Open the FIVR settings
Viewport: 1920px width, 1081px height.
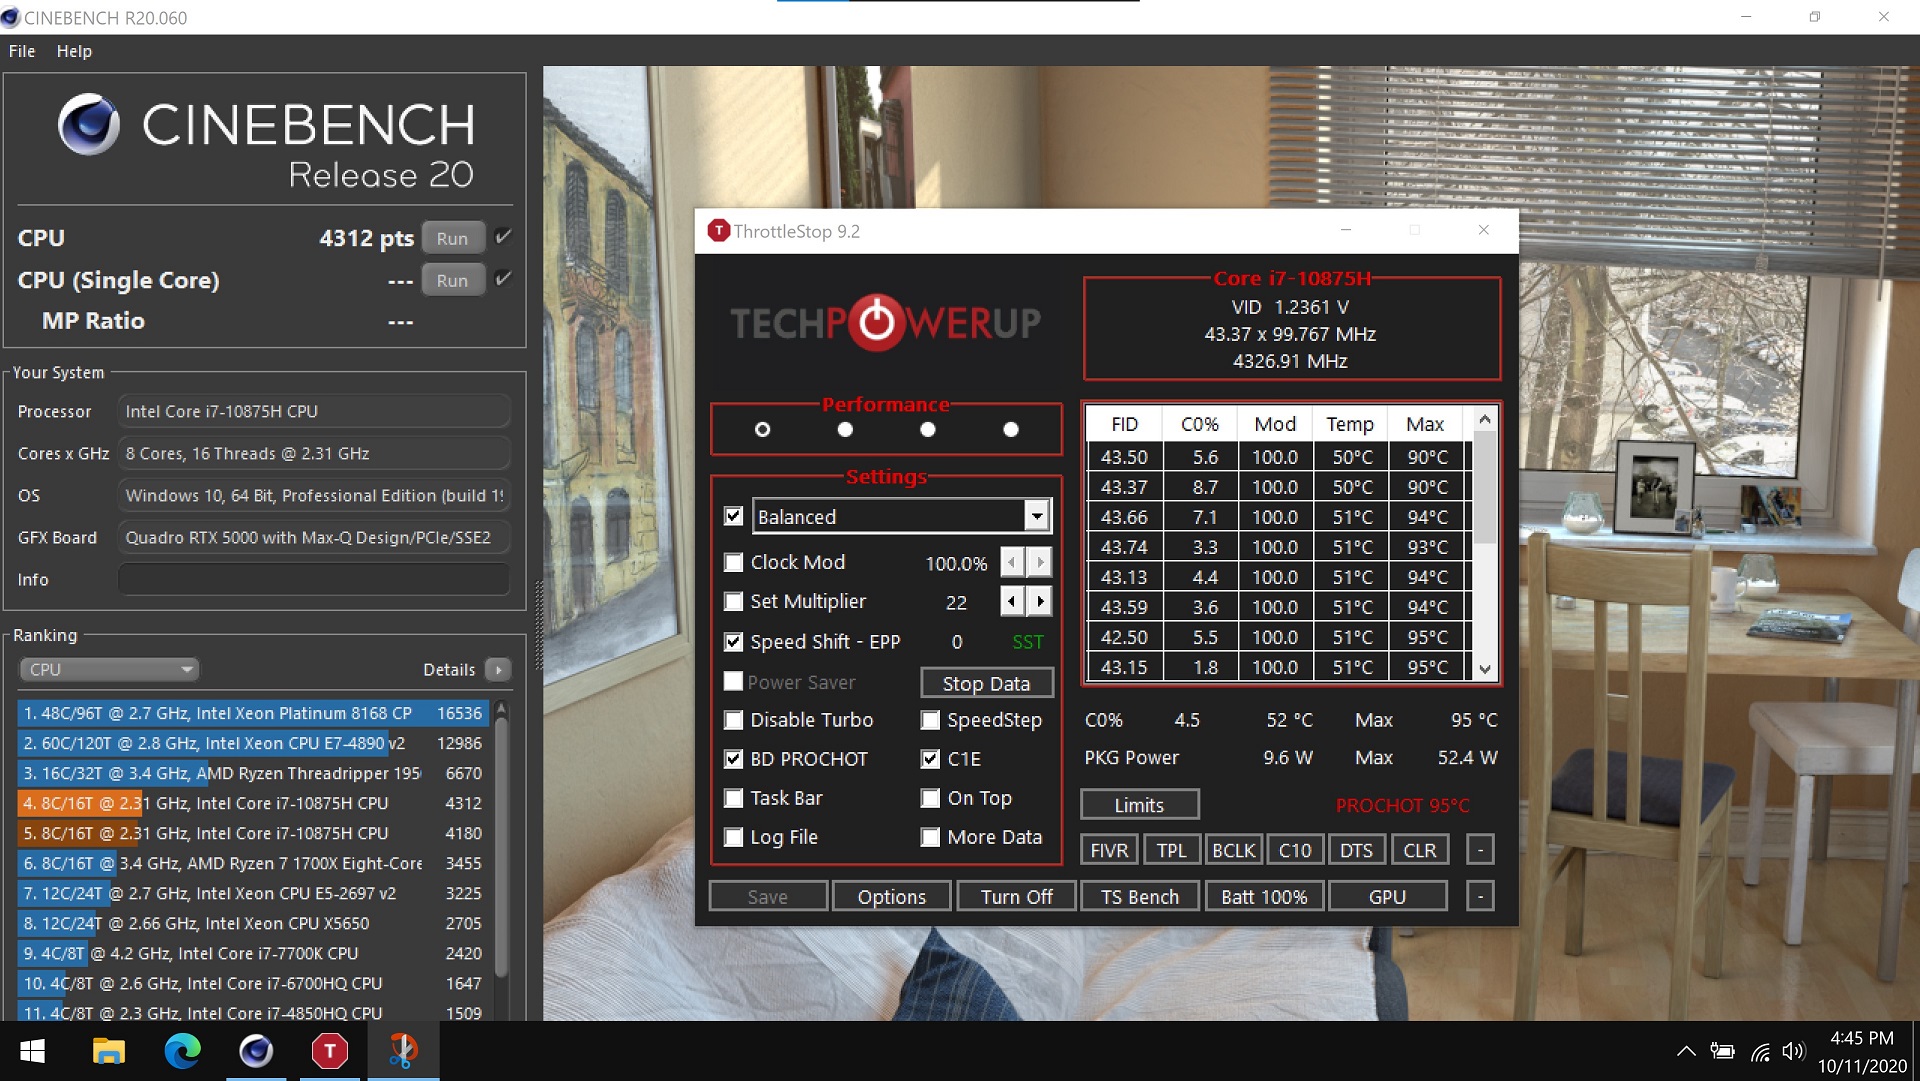(1109, 850)
